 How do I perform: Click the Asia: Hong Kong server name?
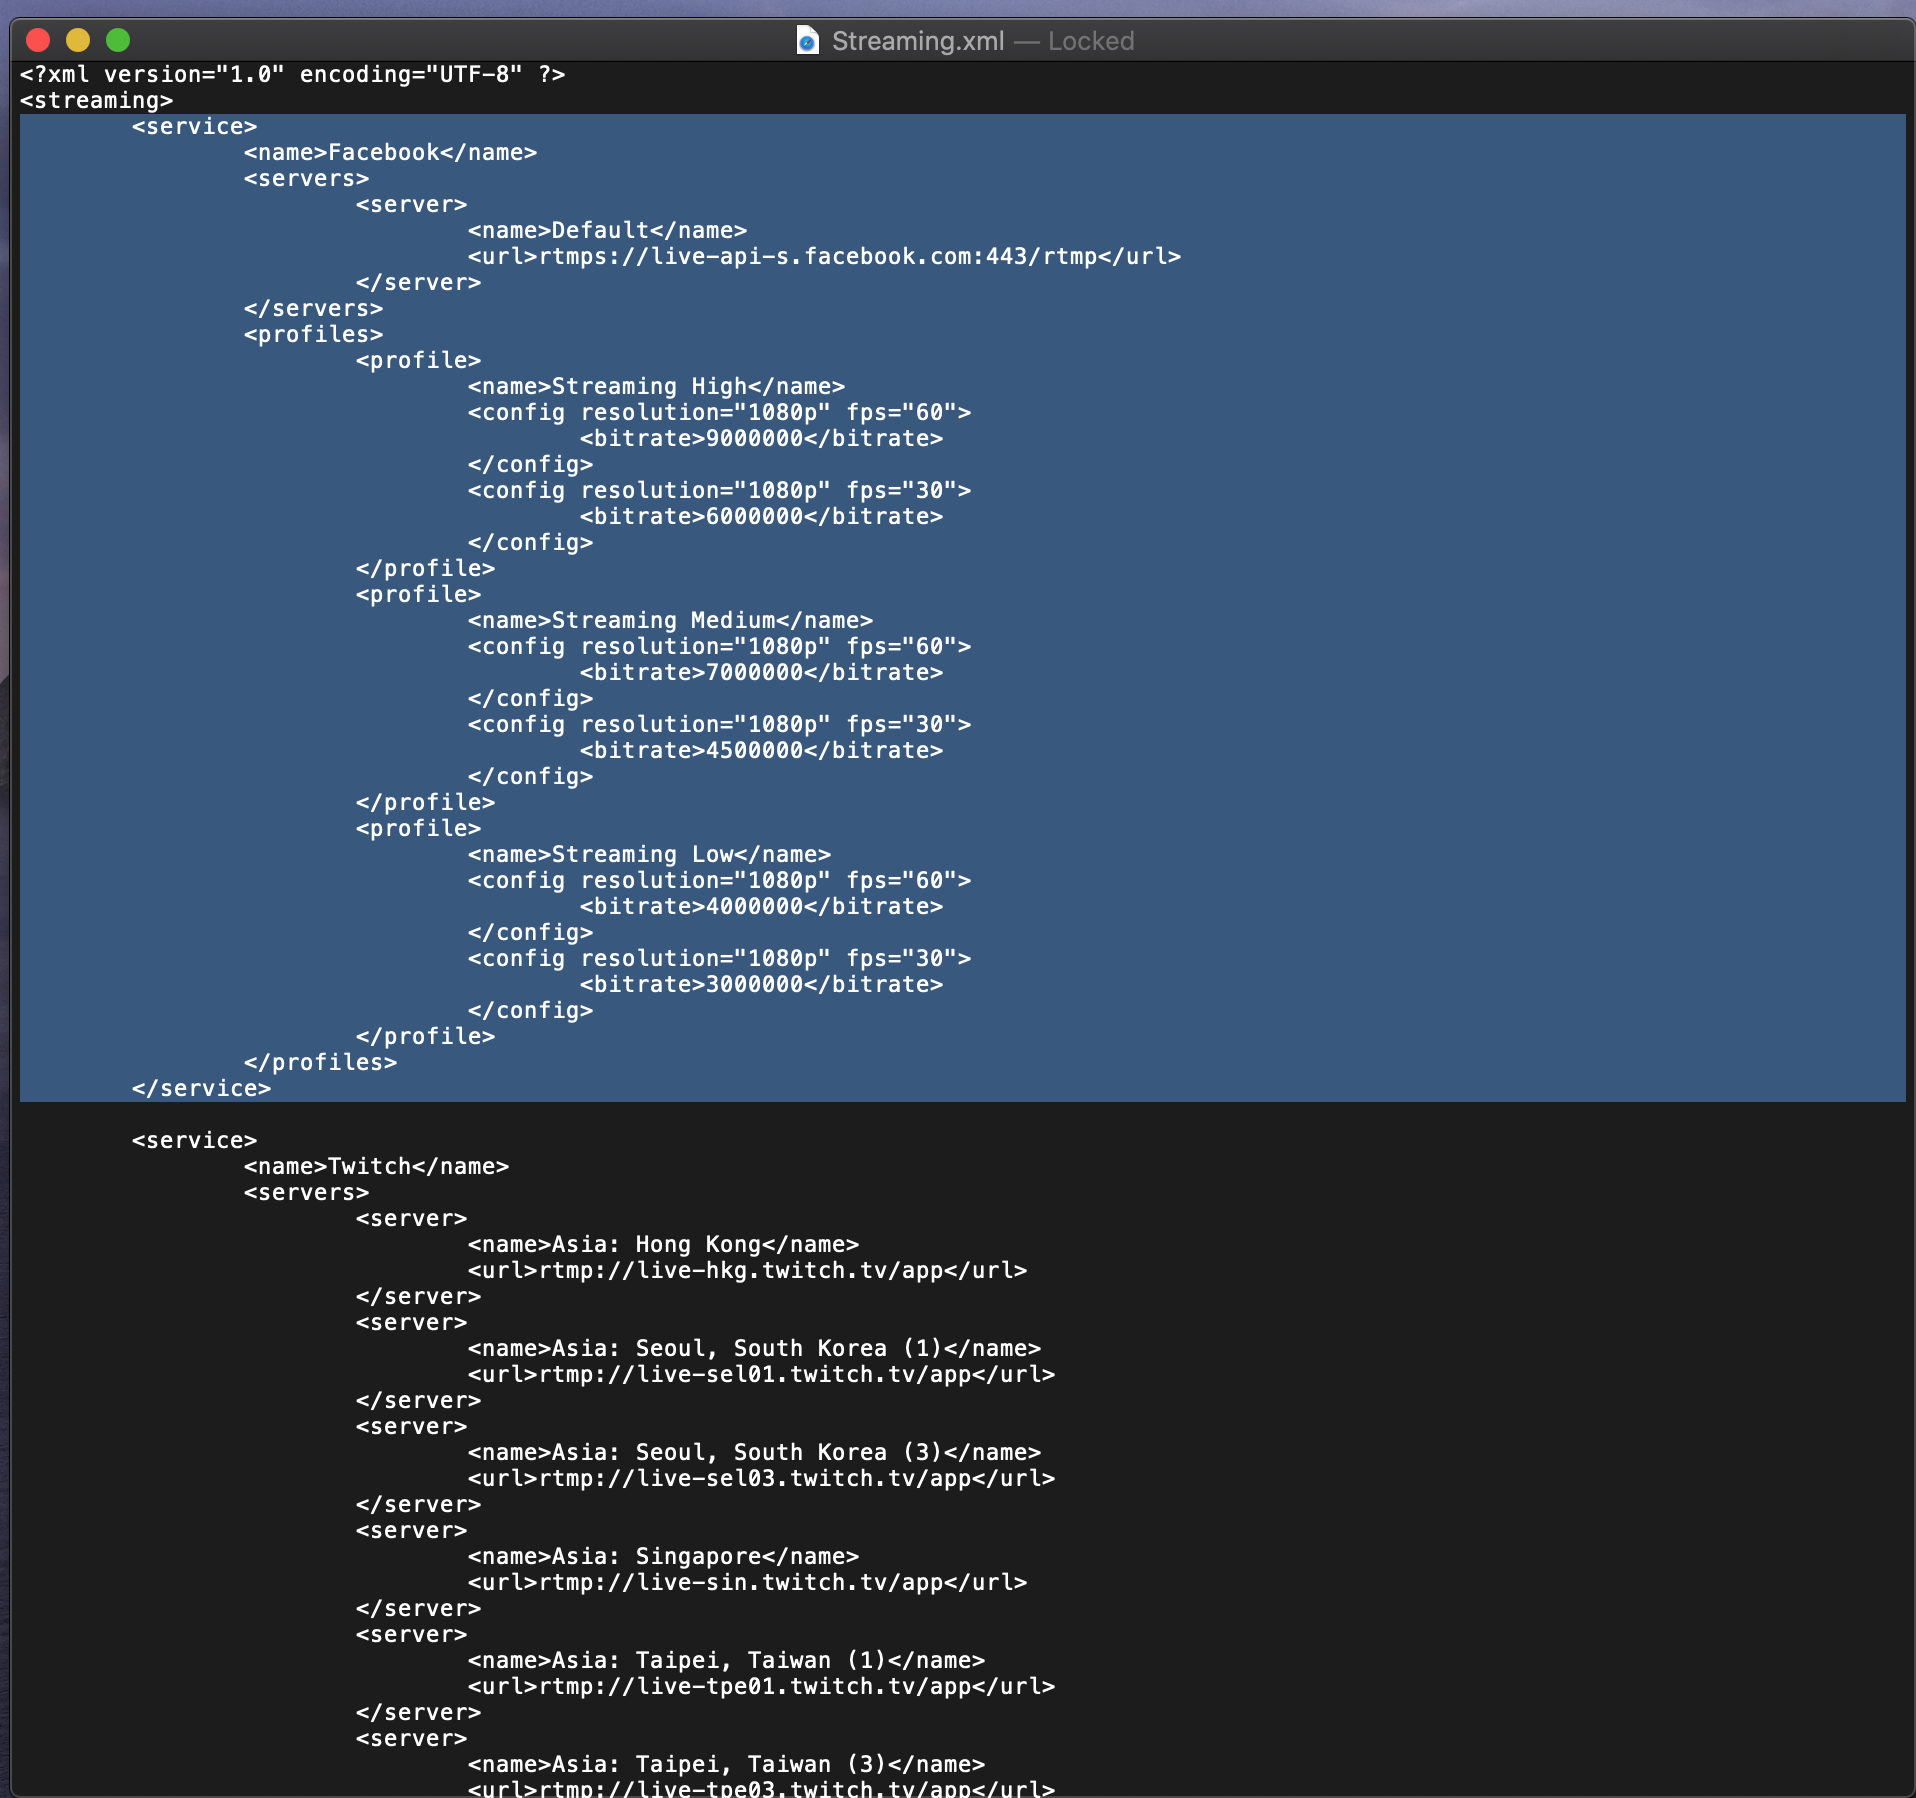663,1245
